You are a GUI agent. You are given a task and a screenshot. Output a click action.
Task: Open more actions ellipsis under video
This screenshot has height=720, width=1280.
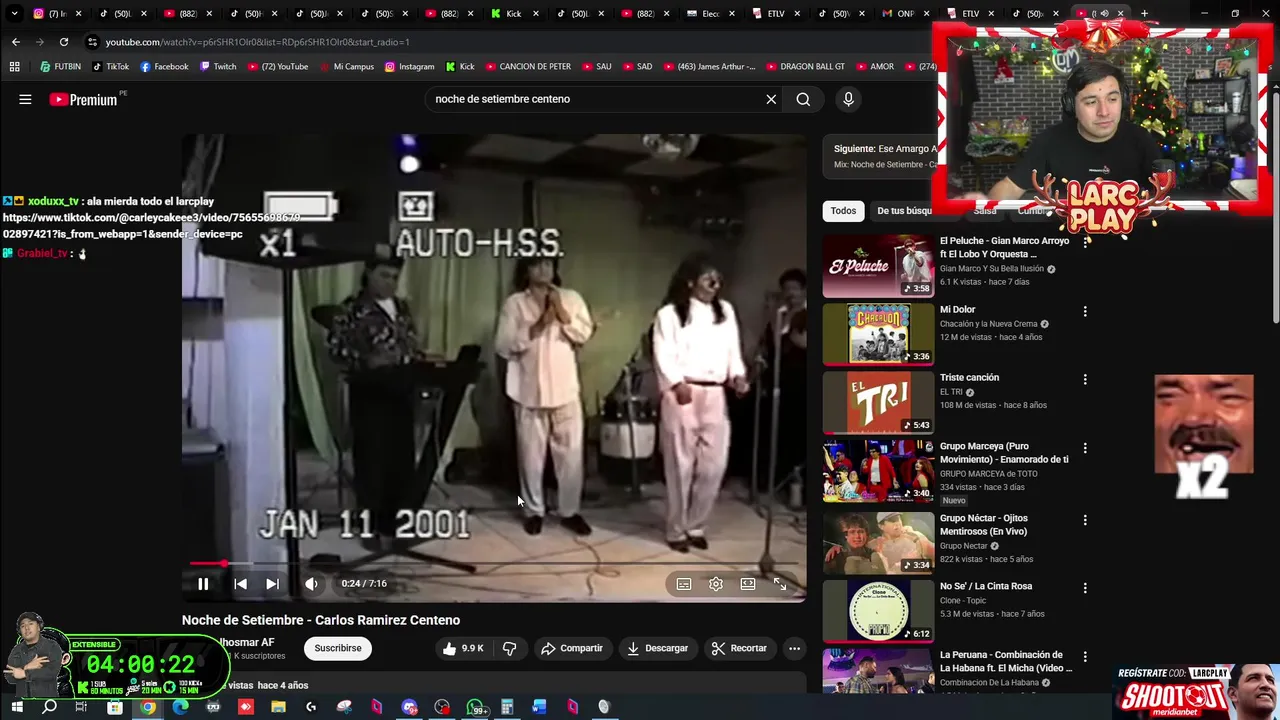(x=794, y=648)
